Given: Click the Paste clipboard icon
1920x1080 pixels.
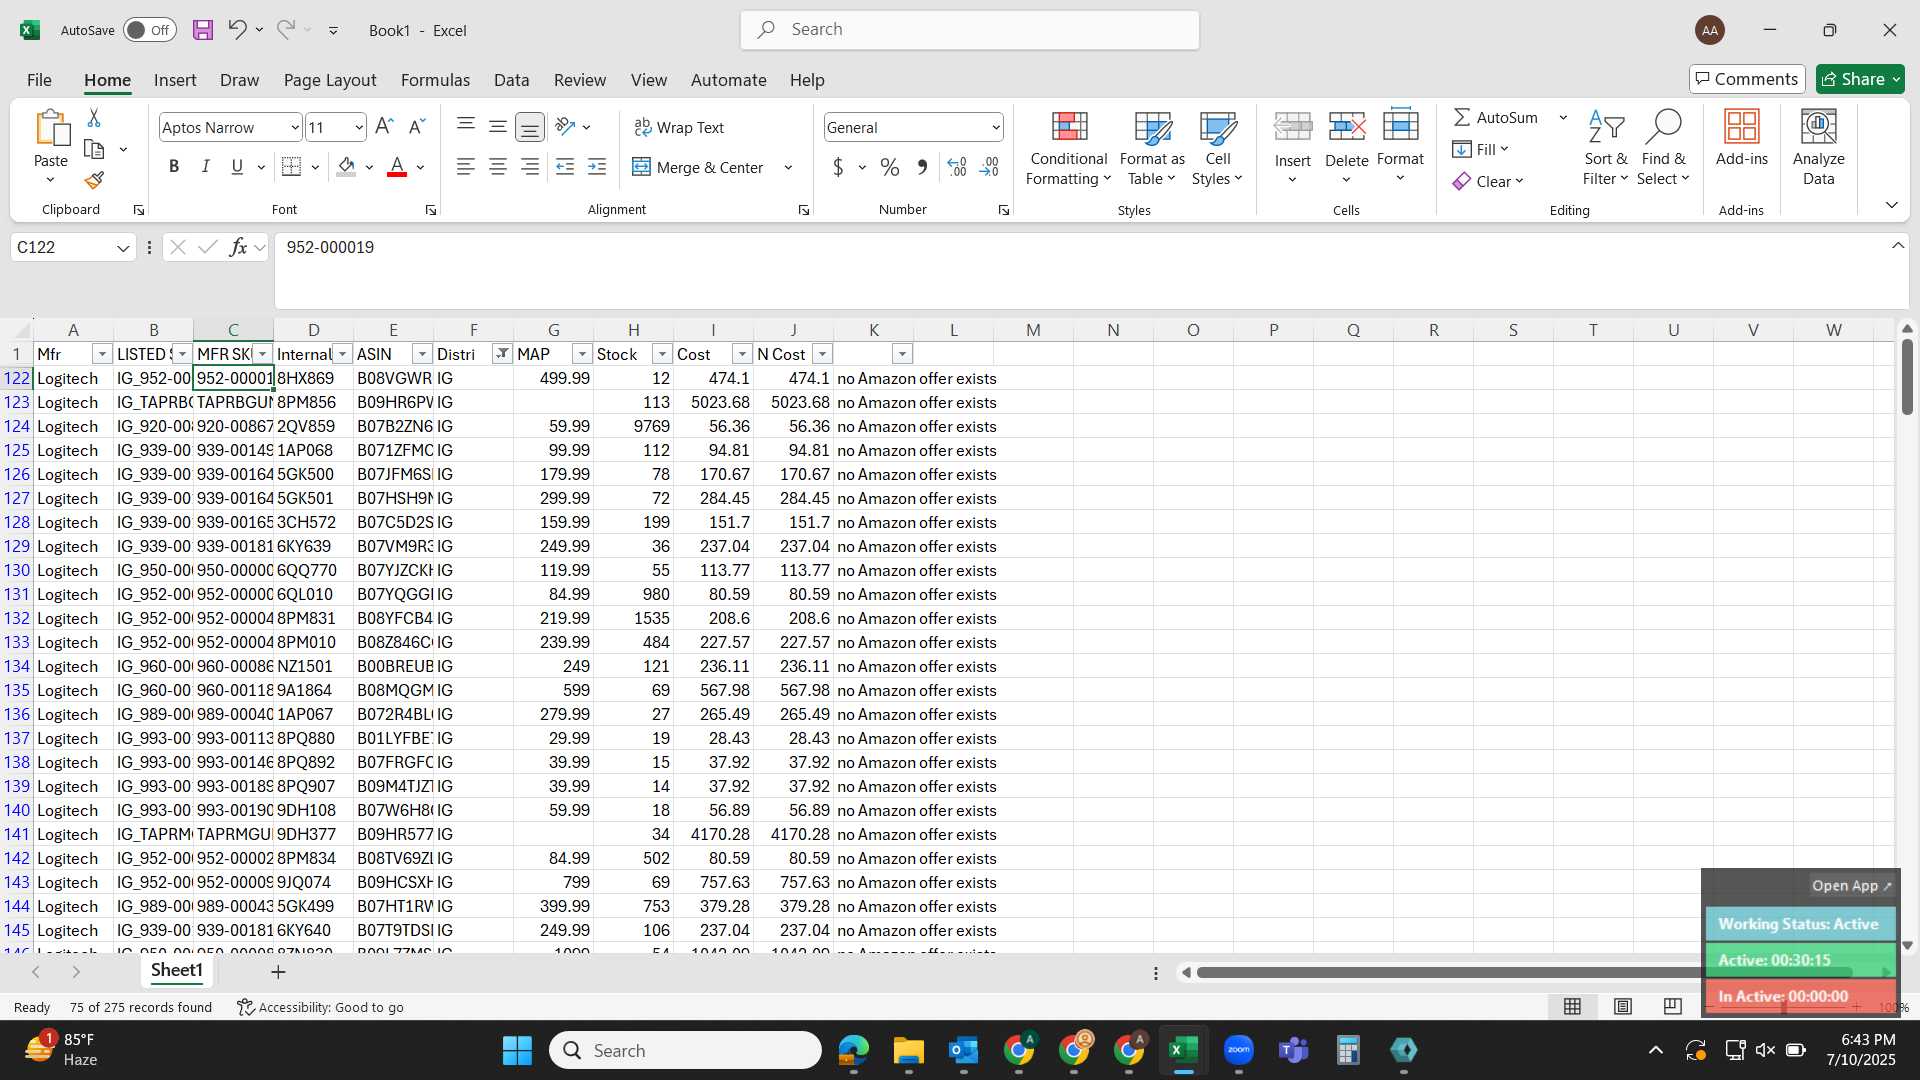Looking at the screenshot, I should 51,129.
